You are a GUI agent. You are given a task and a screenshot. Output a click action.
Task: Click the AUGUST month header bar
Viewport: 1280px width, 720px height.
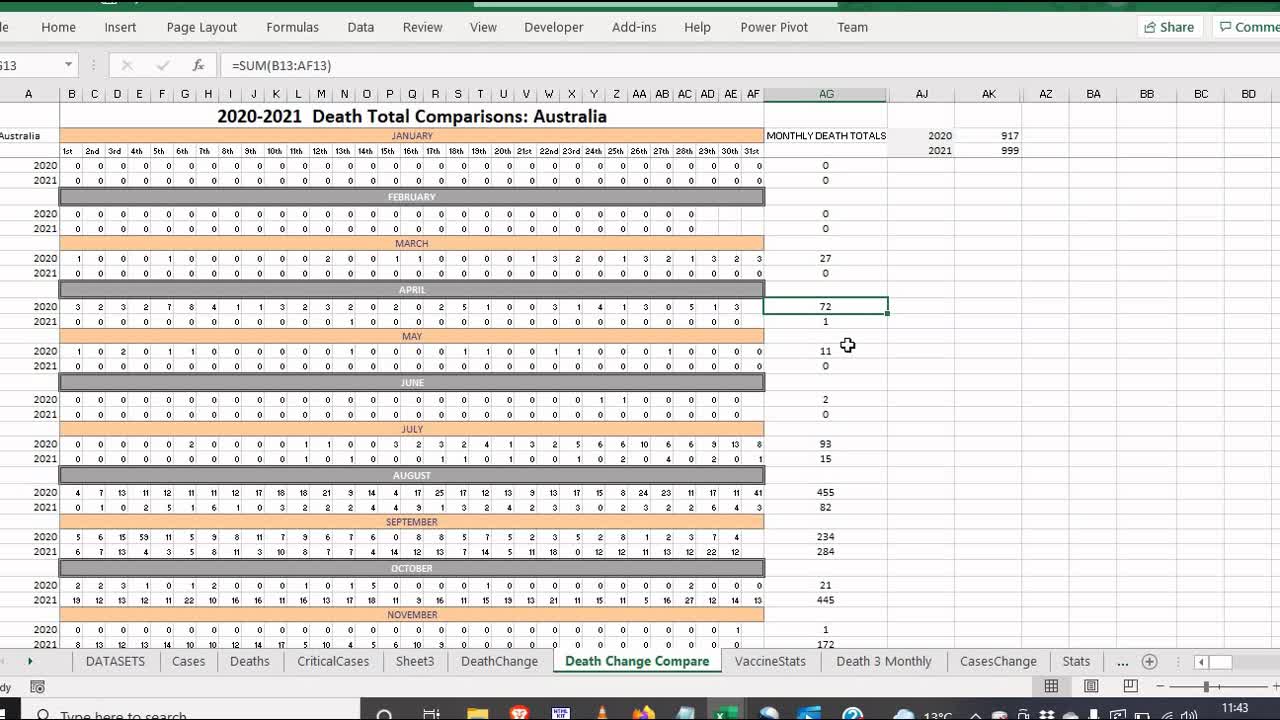(x=412, y=475)
